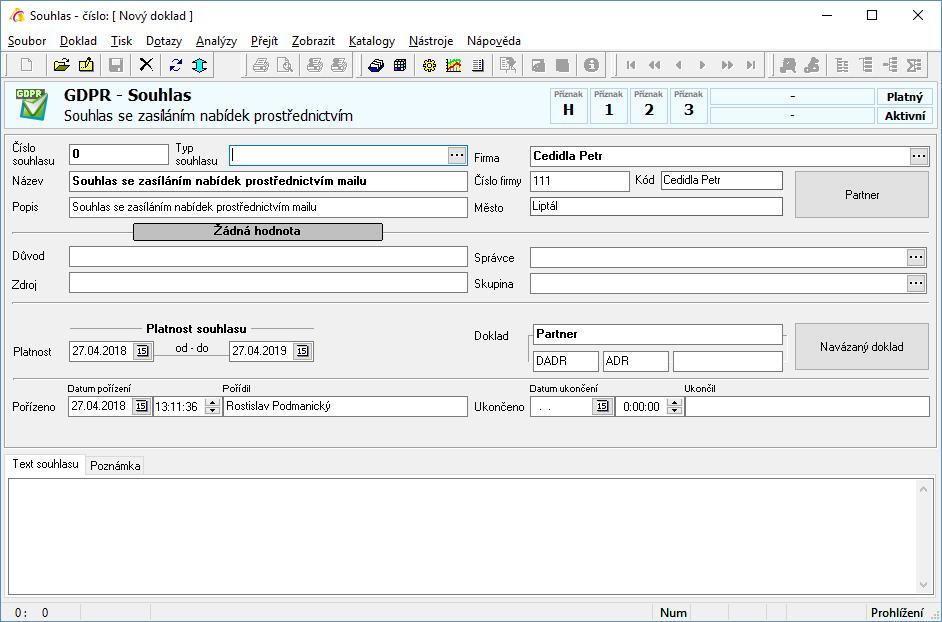Image resolution: width=942 pixels, height=622 pixels.
Task: Click the sigma tree toolbar icon
Action: 914,65
